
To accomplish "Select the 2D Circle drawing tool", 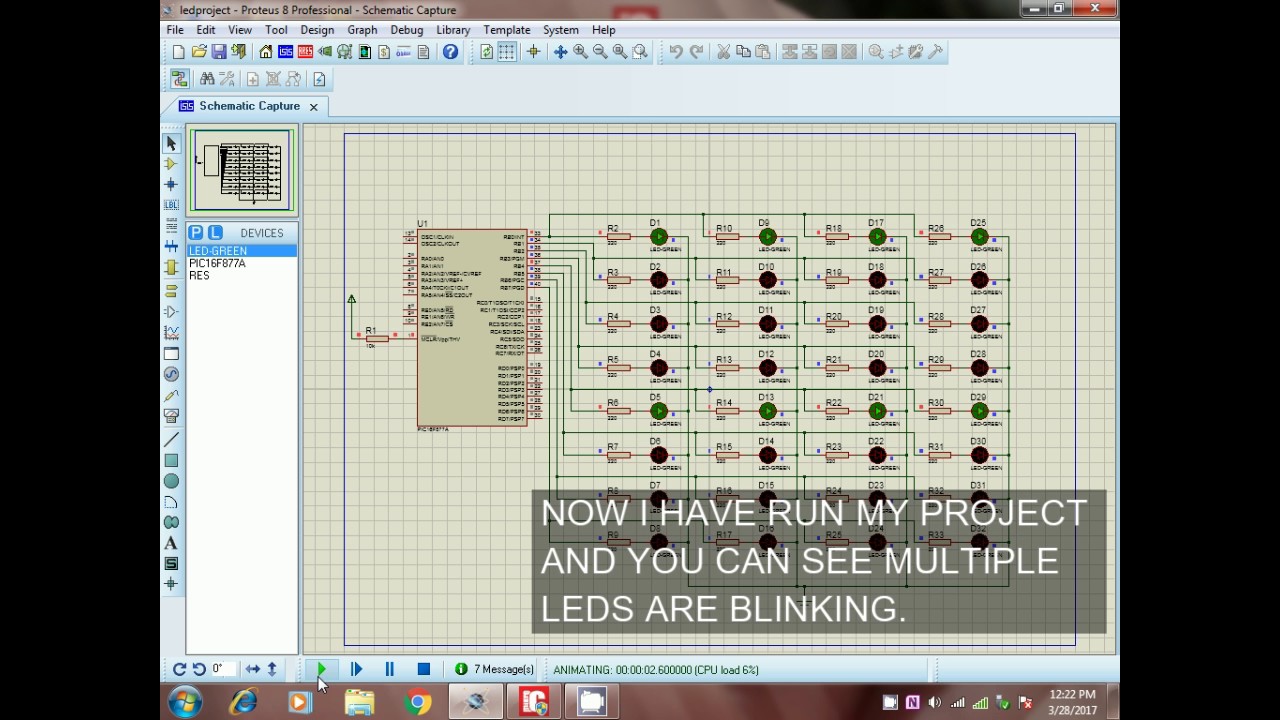I will tap(171, 481).
